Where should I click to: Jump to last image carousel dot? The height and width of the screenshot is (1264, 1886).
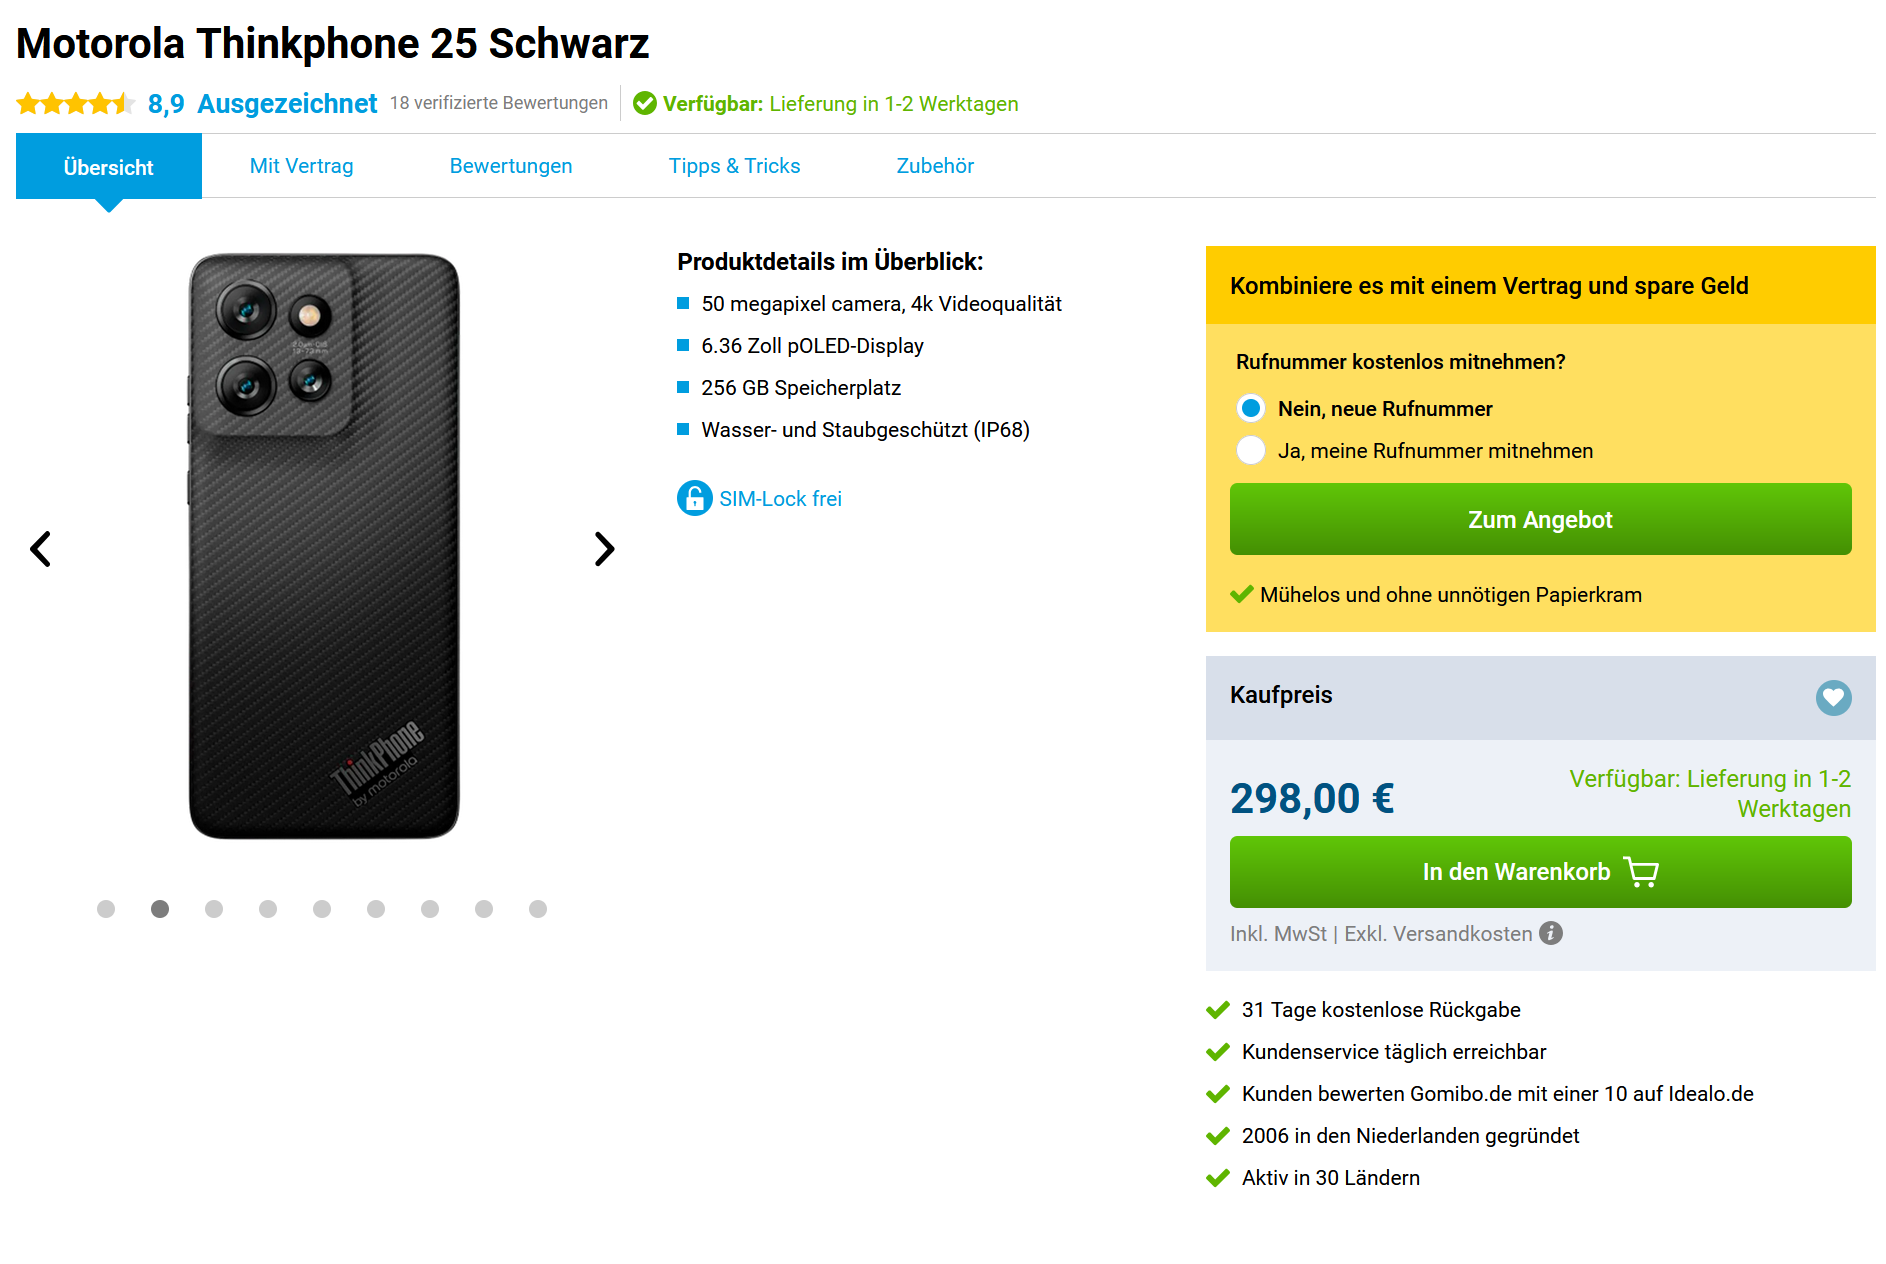tap(538, 909)
